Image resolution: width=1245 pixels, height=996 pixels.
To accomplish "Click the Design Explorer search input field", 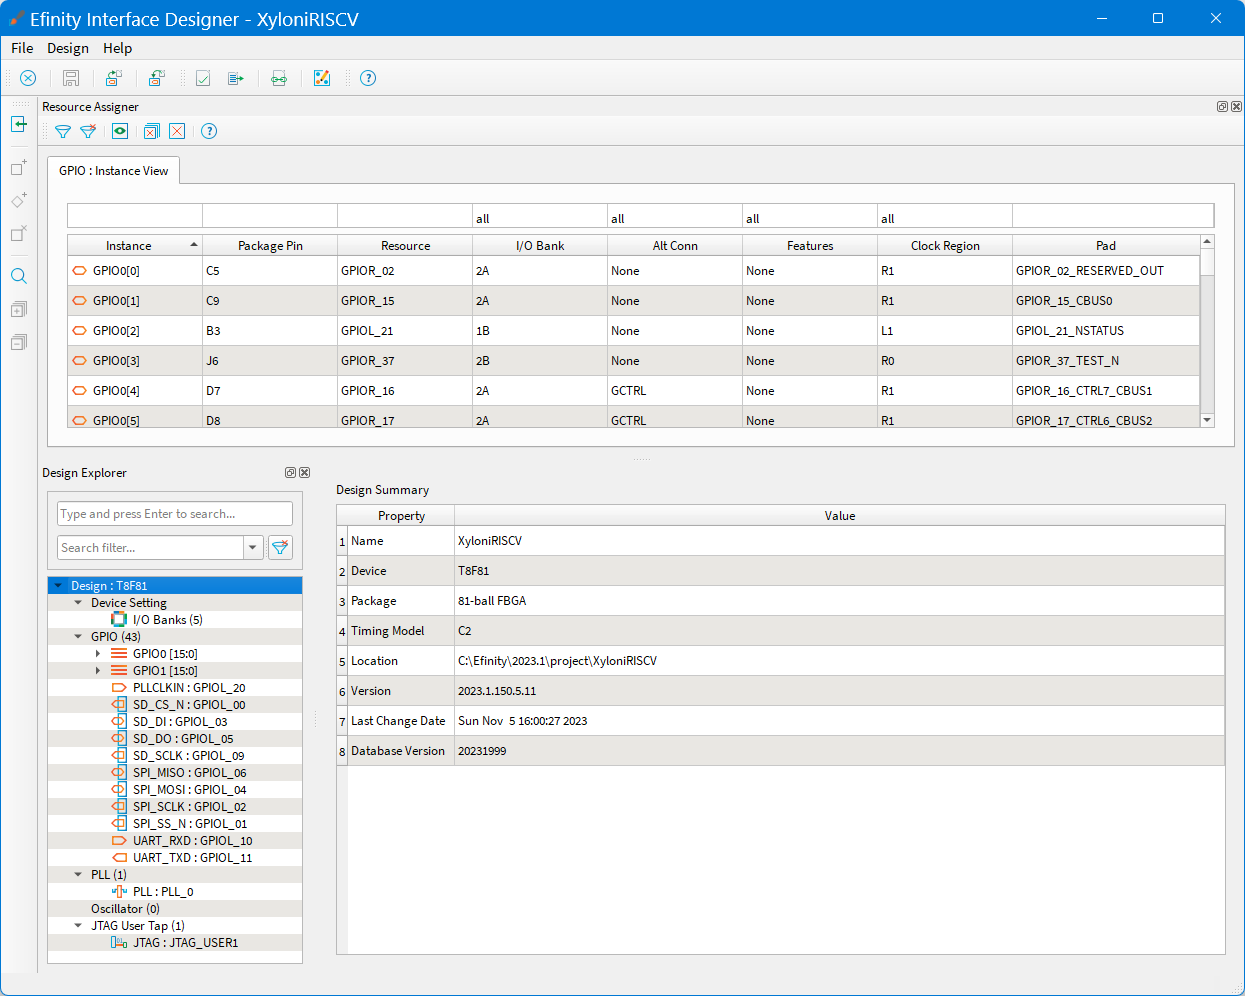I will tap(175, 514).
